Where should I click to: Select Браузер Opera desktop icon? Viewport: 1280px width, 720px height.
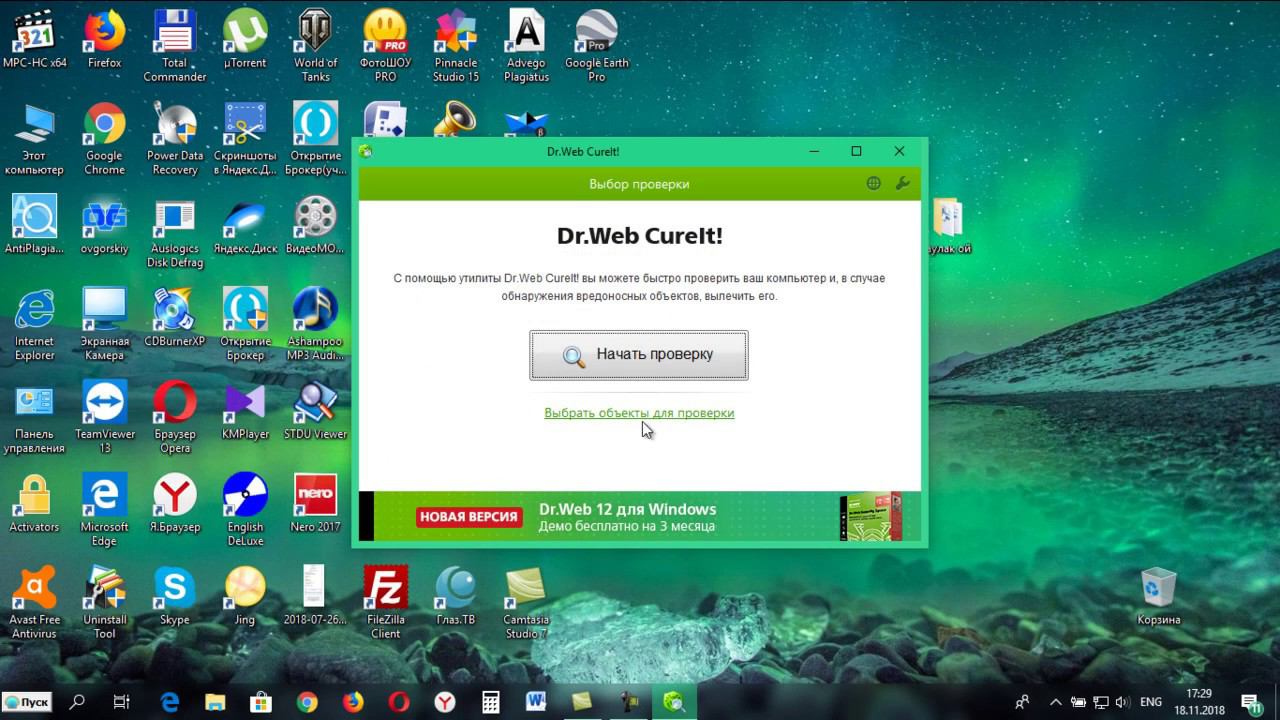click(x=175, y=419)
